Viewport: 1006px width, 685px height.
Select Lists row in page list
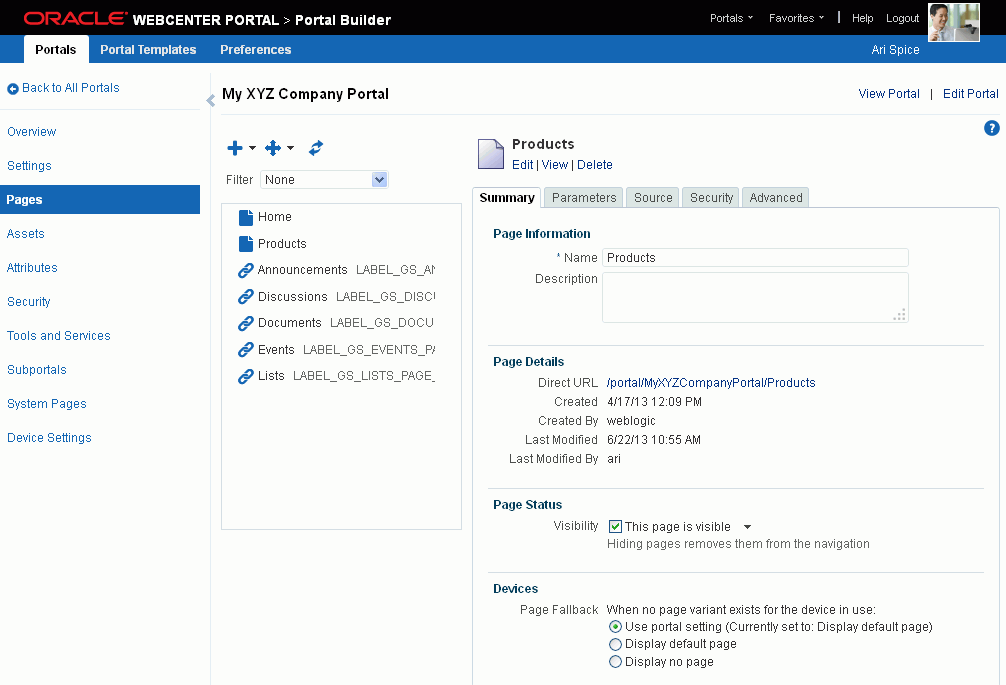[336, 376]
